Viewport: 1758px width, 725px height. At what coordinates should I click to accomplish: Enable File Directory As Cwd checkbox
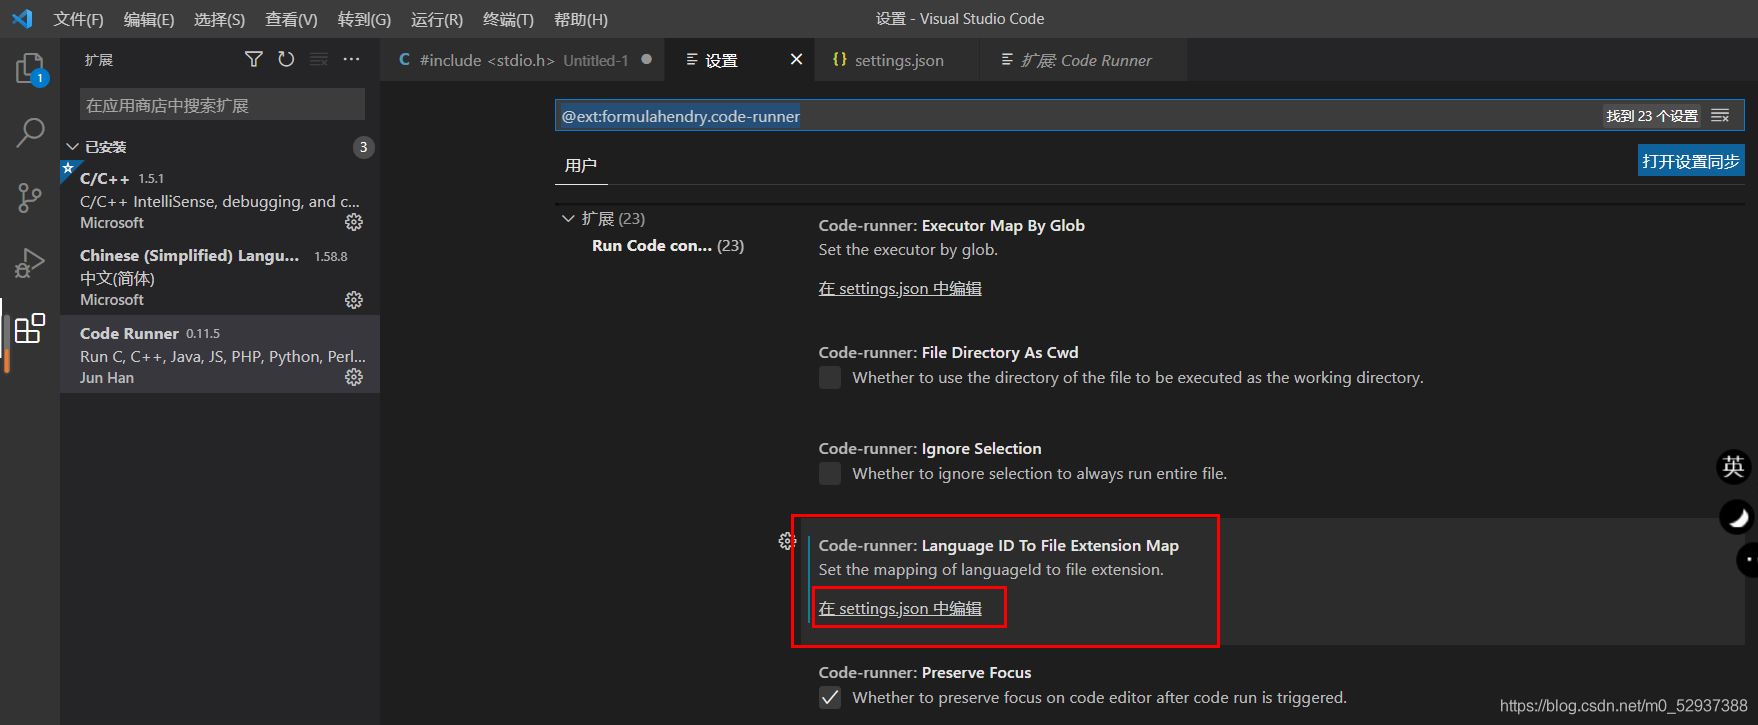point(830,377)
